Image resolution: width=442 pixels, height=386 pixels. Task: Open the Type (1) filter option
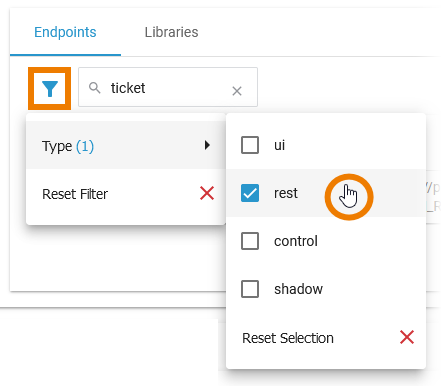click(126, 145)
